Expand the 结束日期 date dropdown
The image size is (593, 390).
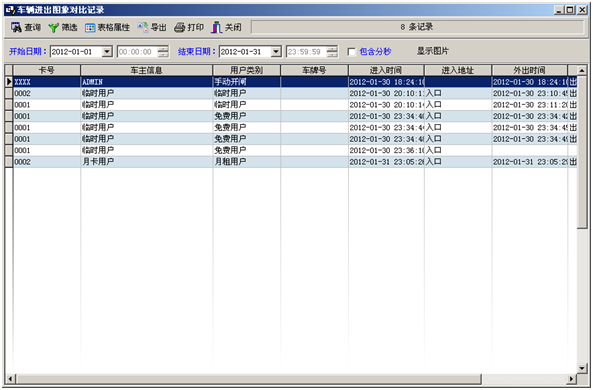pos(276,51)
